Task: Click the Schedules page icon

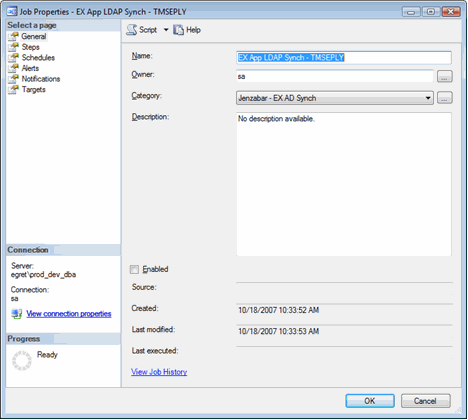Action: point(14,58)
